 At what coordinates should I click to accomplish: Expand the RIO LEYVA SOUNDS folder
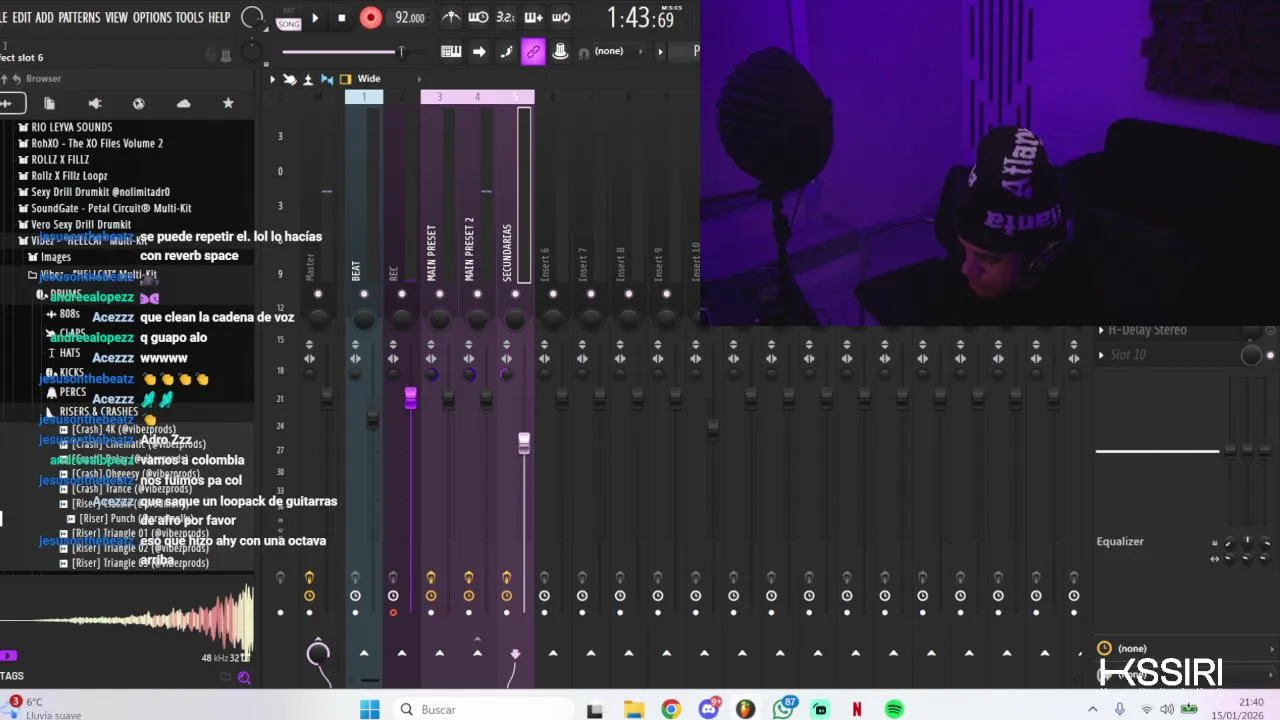click(x=65, y=127)
